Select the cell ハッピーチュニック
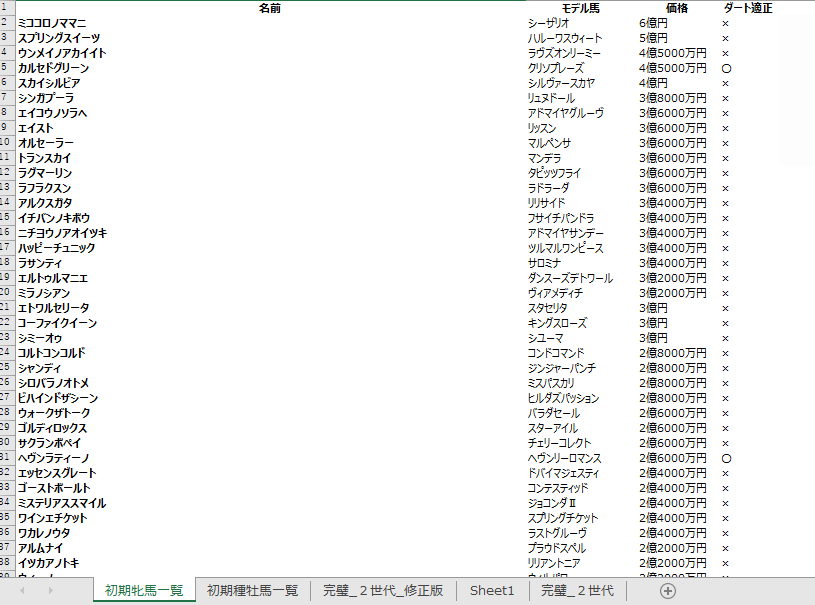The height and width of the screenshot is (605, 815). coord(270,248)
